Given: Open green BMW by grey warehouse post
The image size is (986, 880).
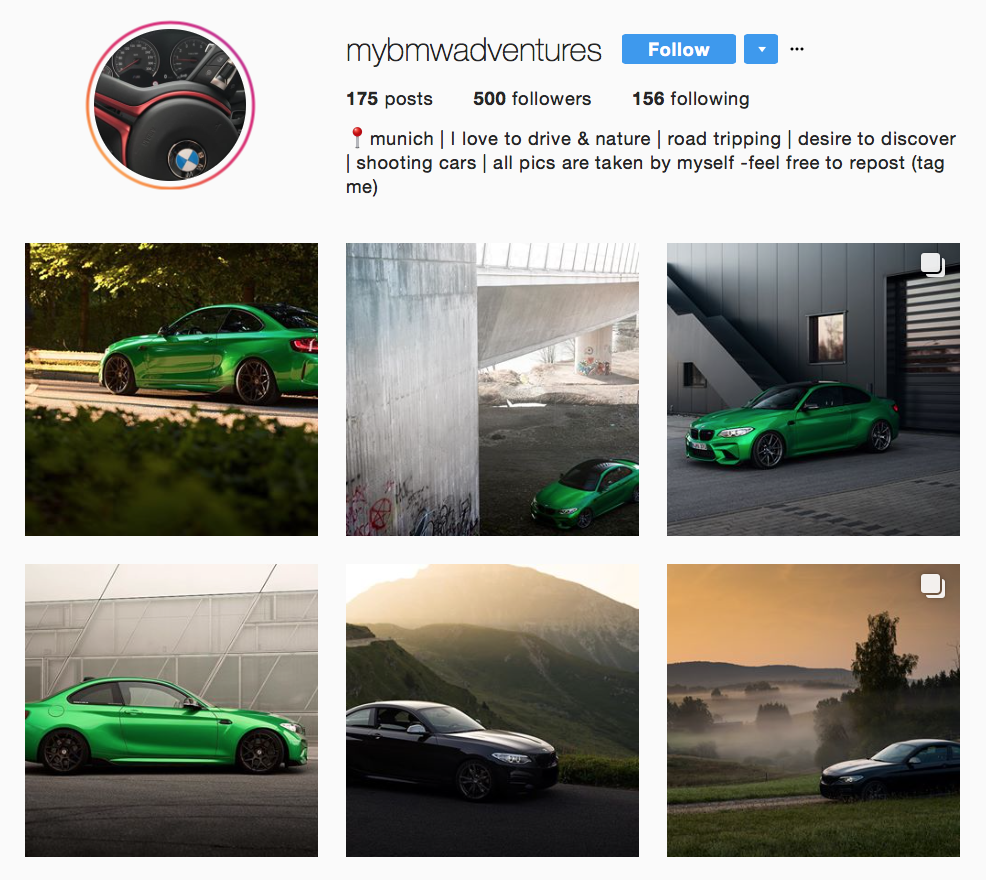Looking at the screenshot, I should [813, 389].
